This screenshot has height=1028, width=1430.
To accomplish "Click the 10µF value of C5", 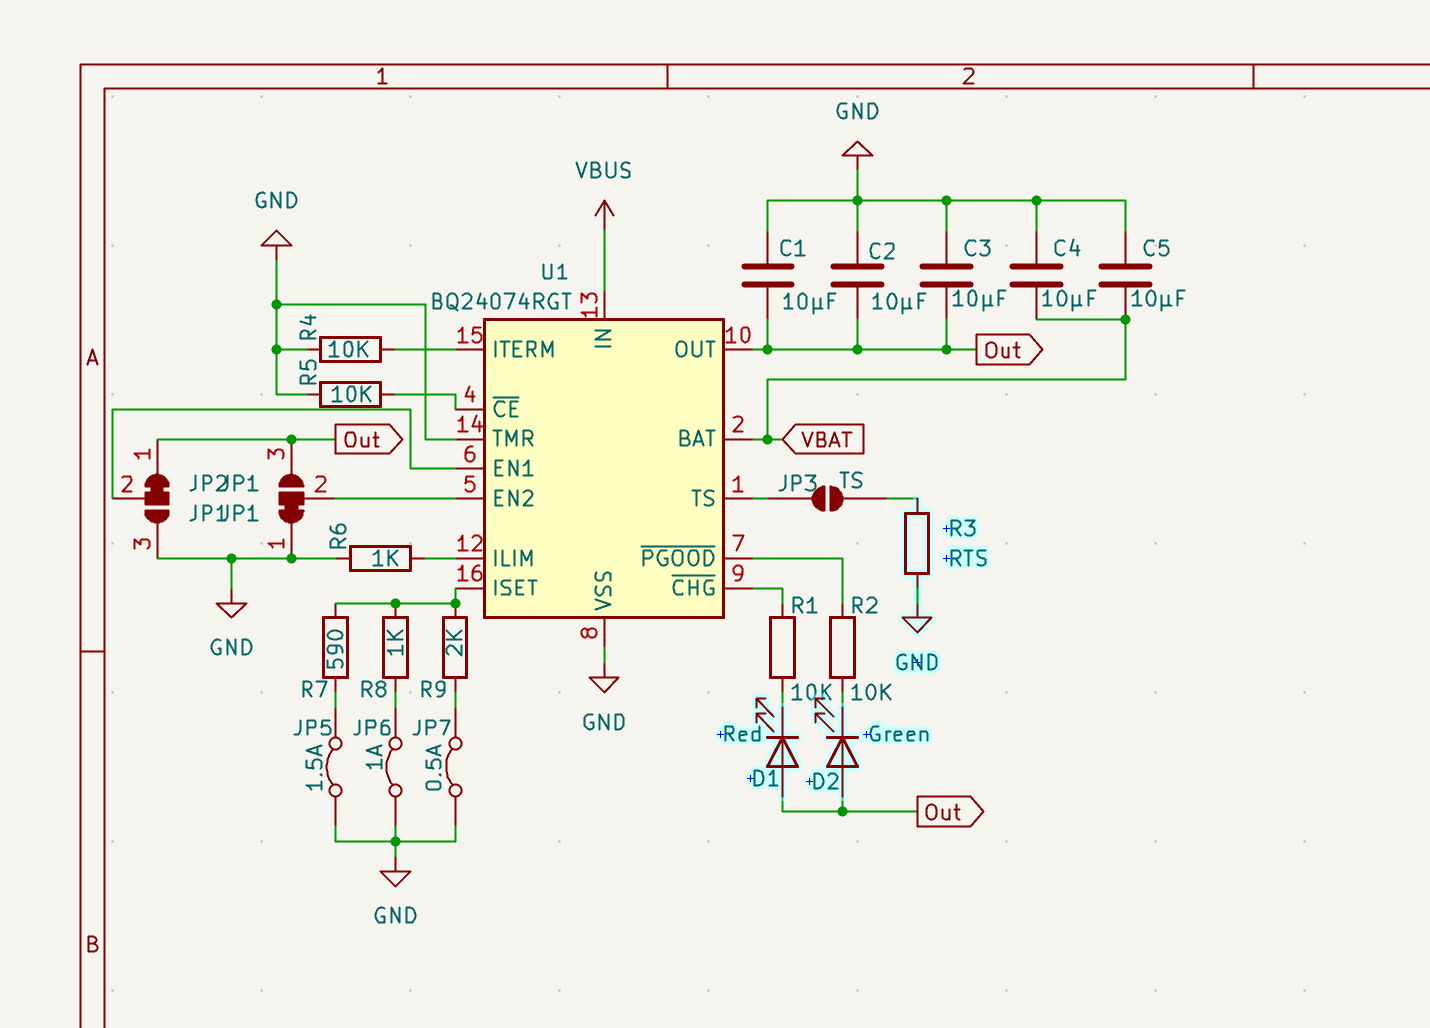I will click(x=1157, y=298).
